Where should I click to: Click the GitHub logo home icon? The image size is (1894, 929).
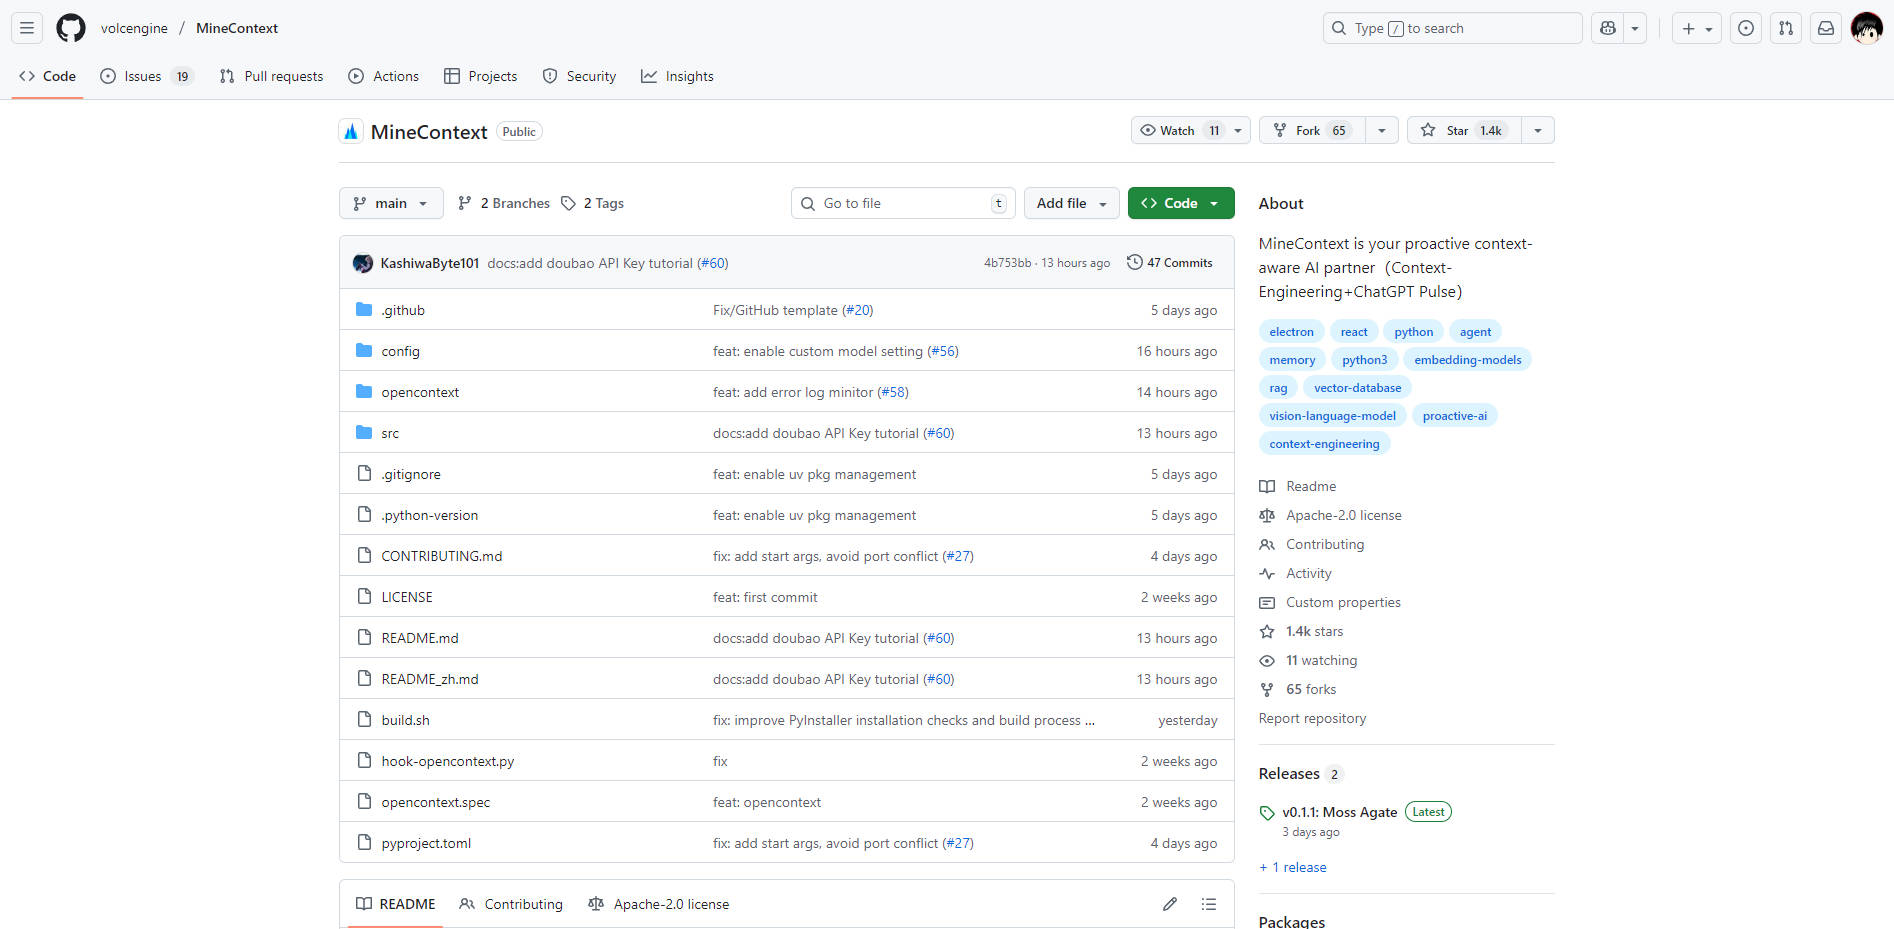70,28
